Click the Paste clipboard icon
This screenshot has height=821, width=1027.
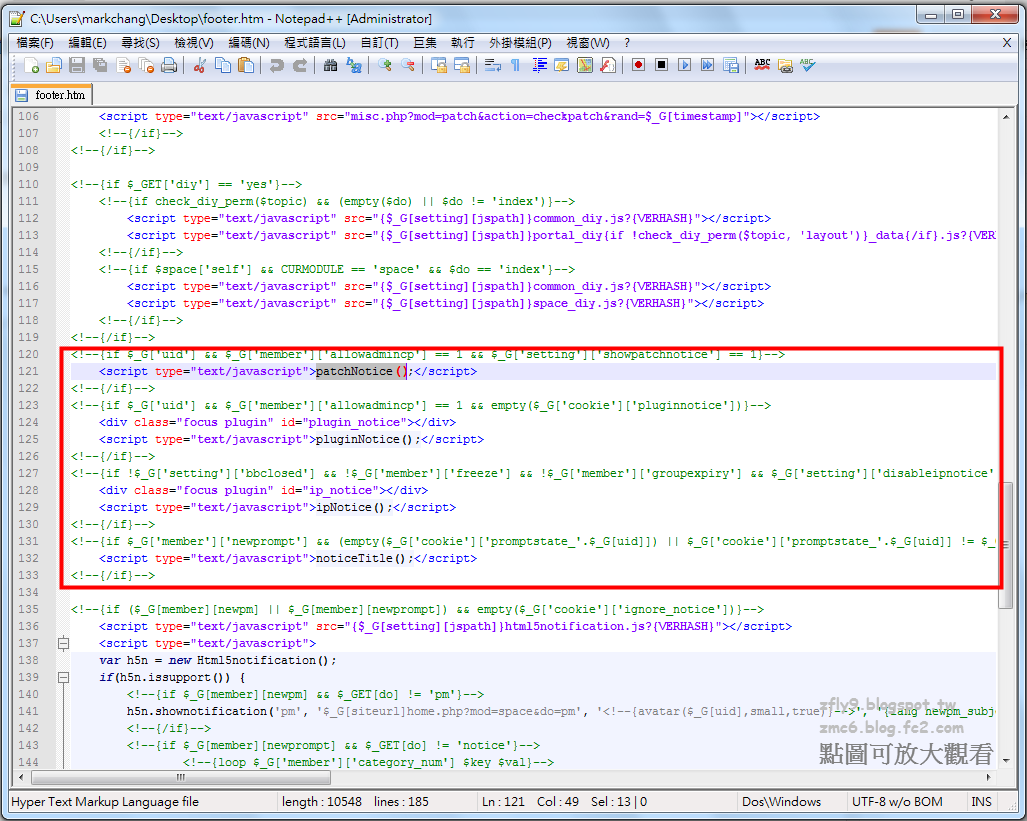click(246, 65)
